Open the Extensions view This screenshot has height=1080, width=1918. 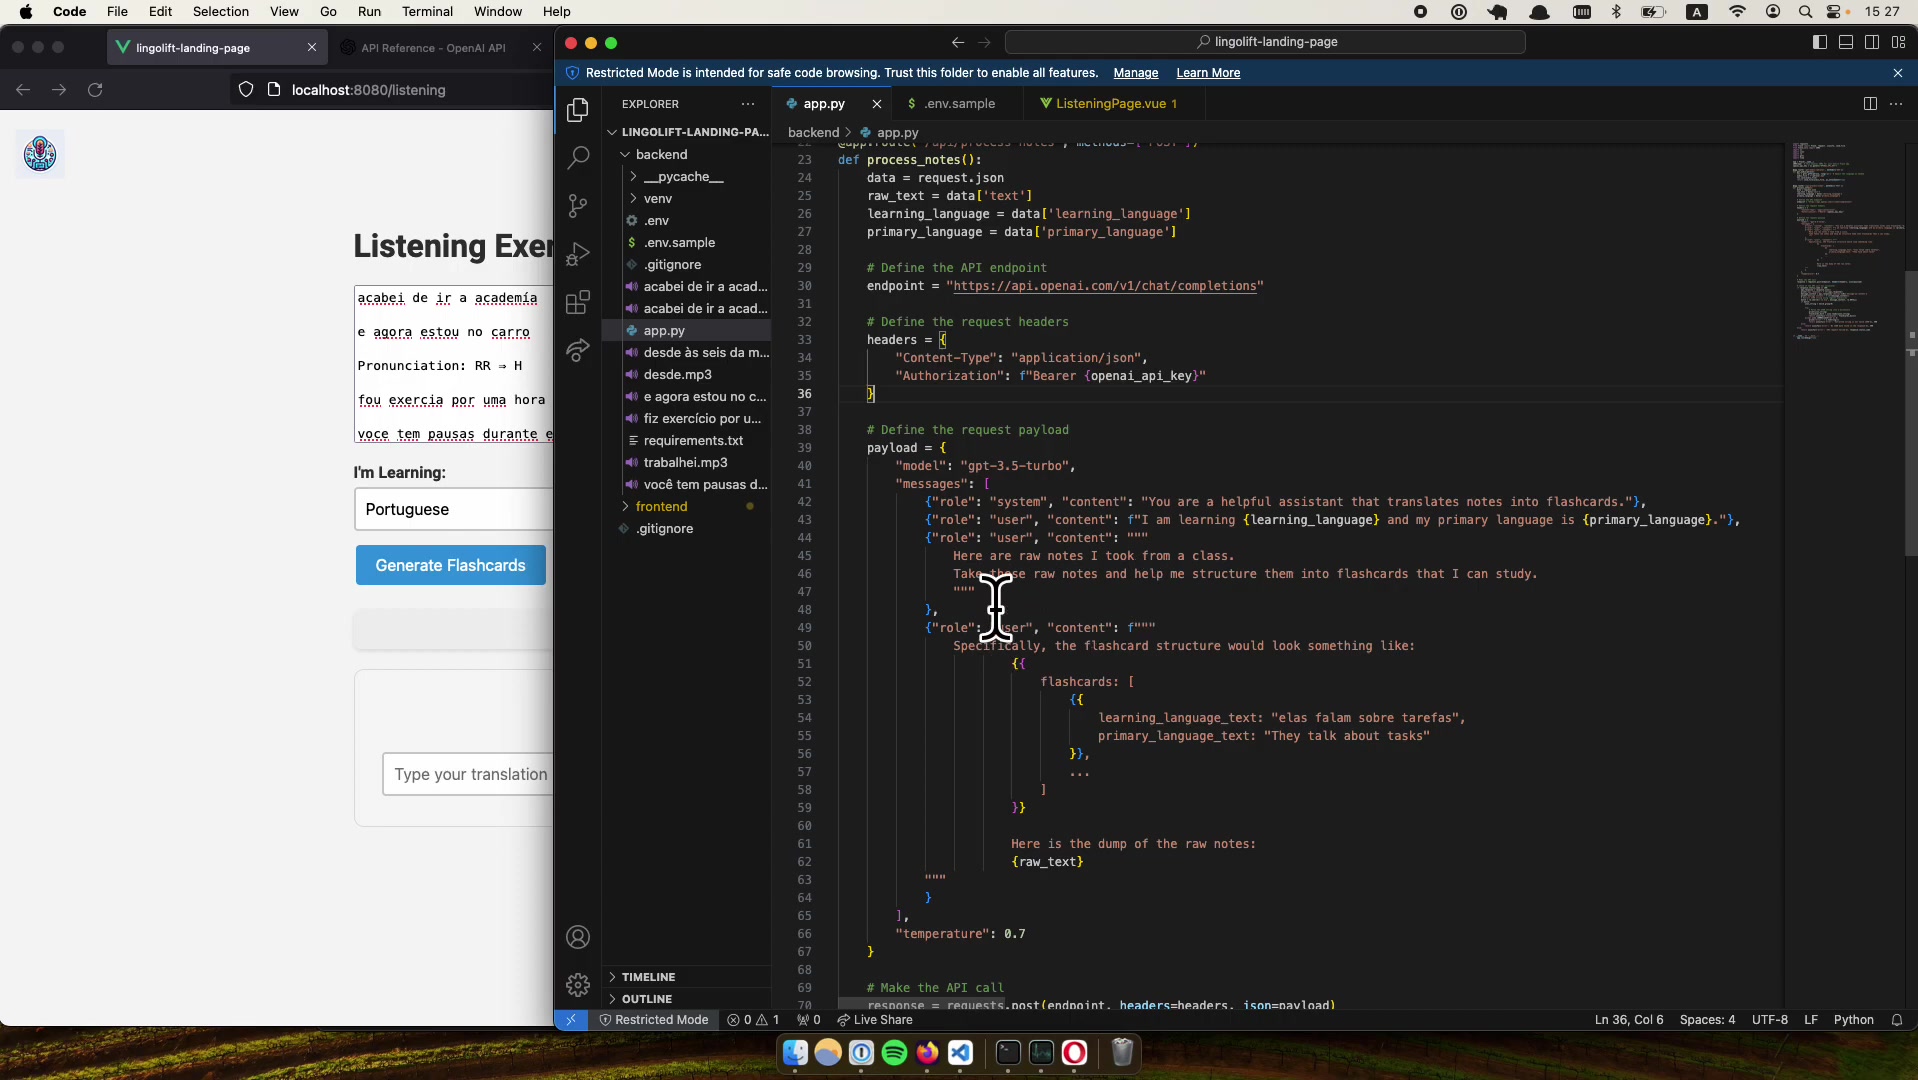pos(578,302)
